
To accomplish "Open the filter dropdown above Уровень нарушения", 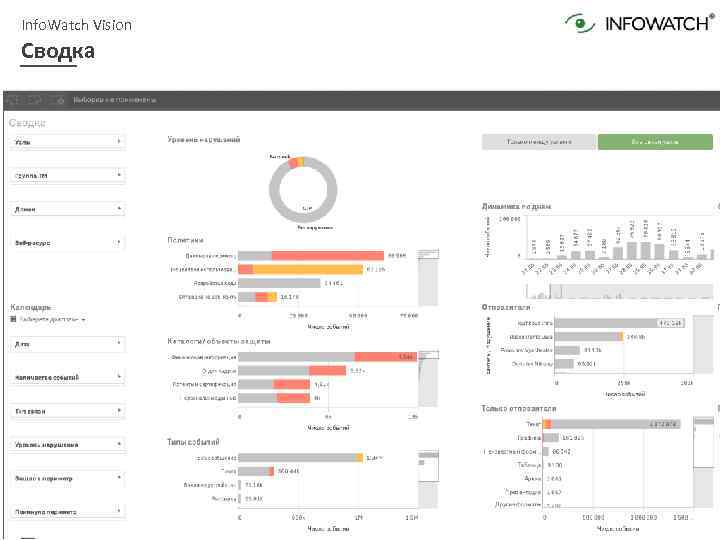I will pos(68,411).
